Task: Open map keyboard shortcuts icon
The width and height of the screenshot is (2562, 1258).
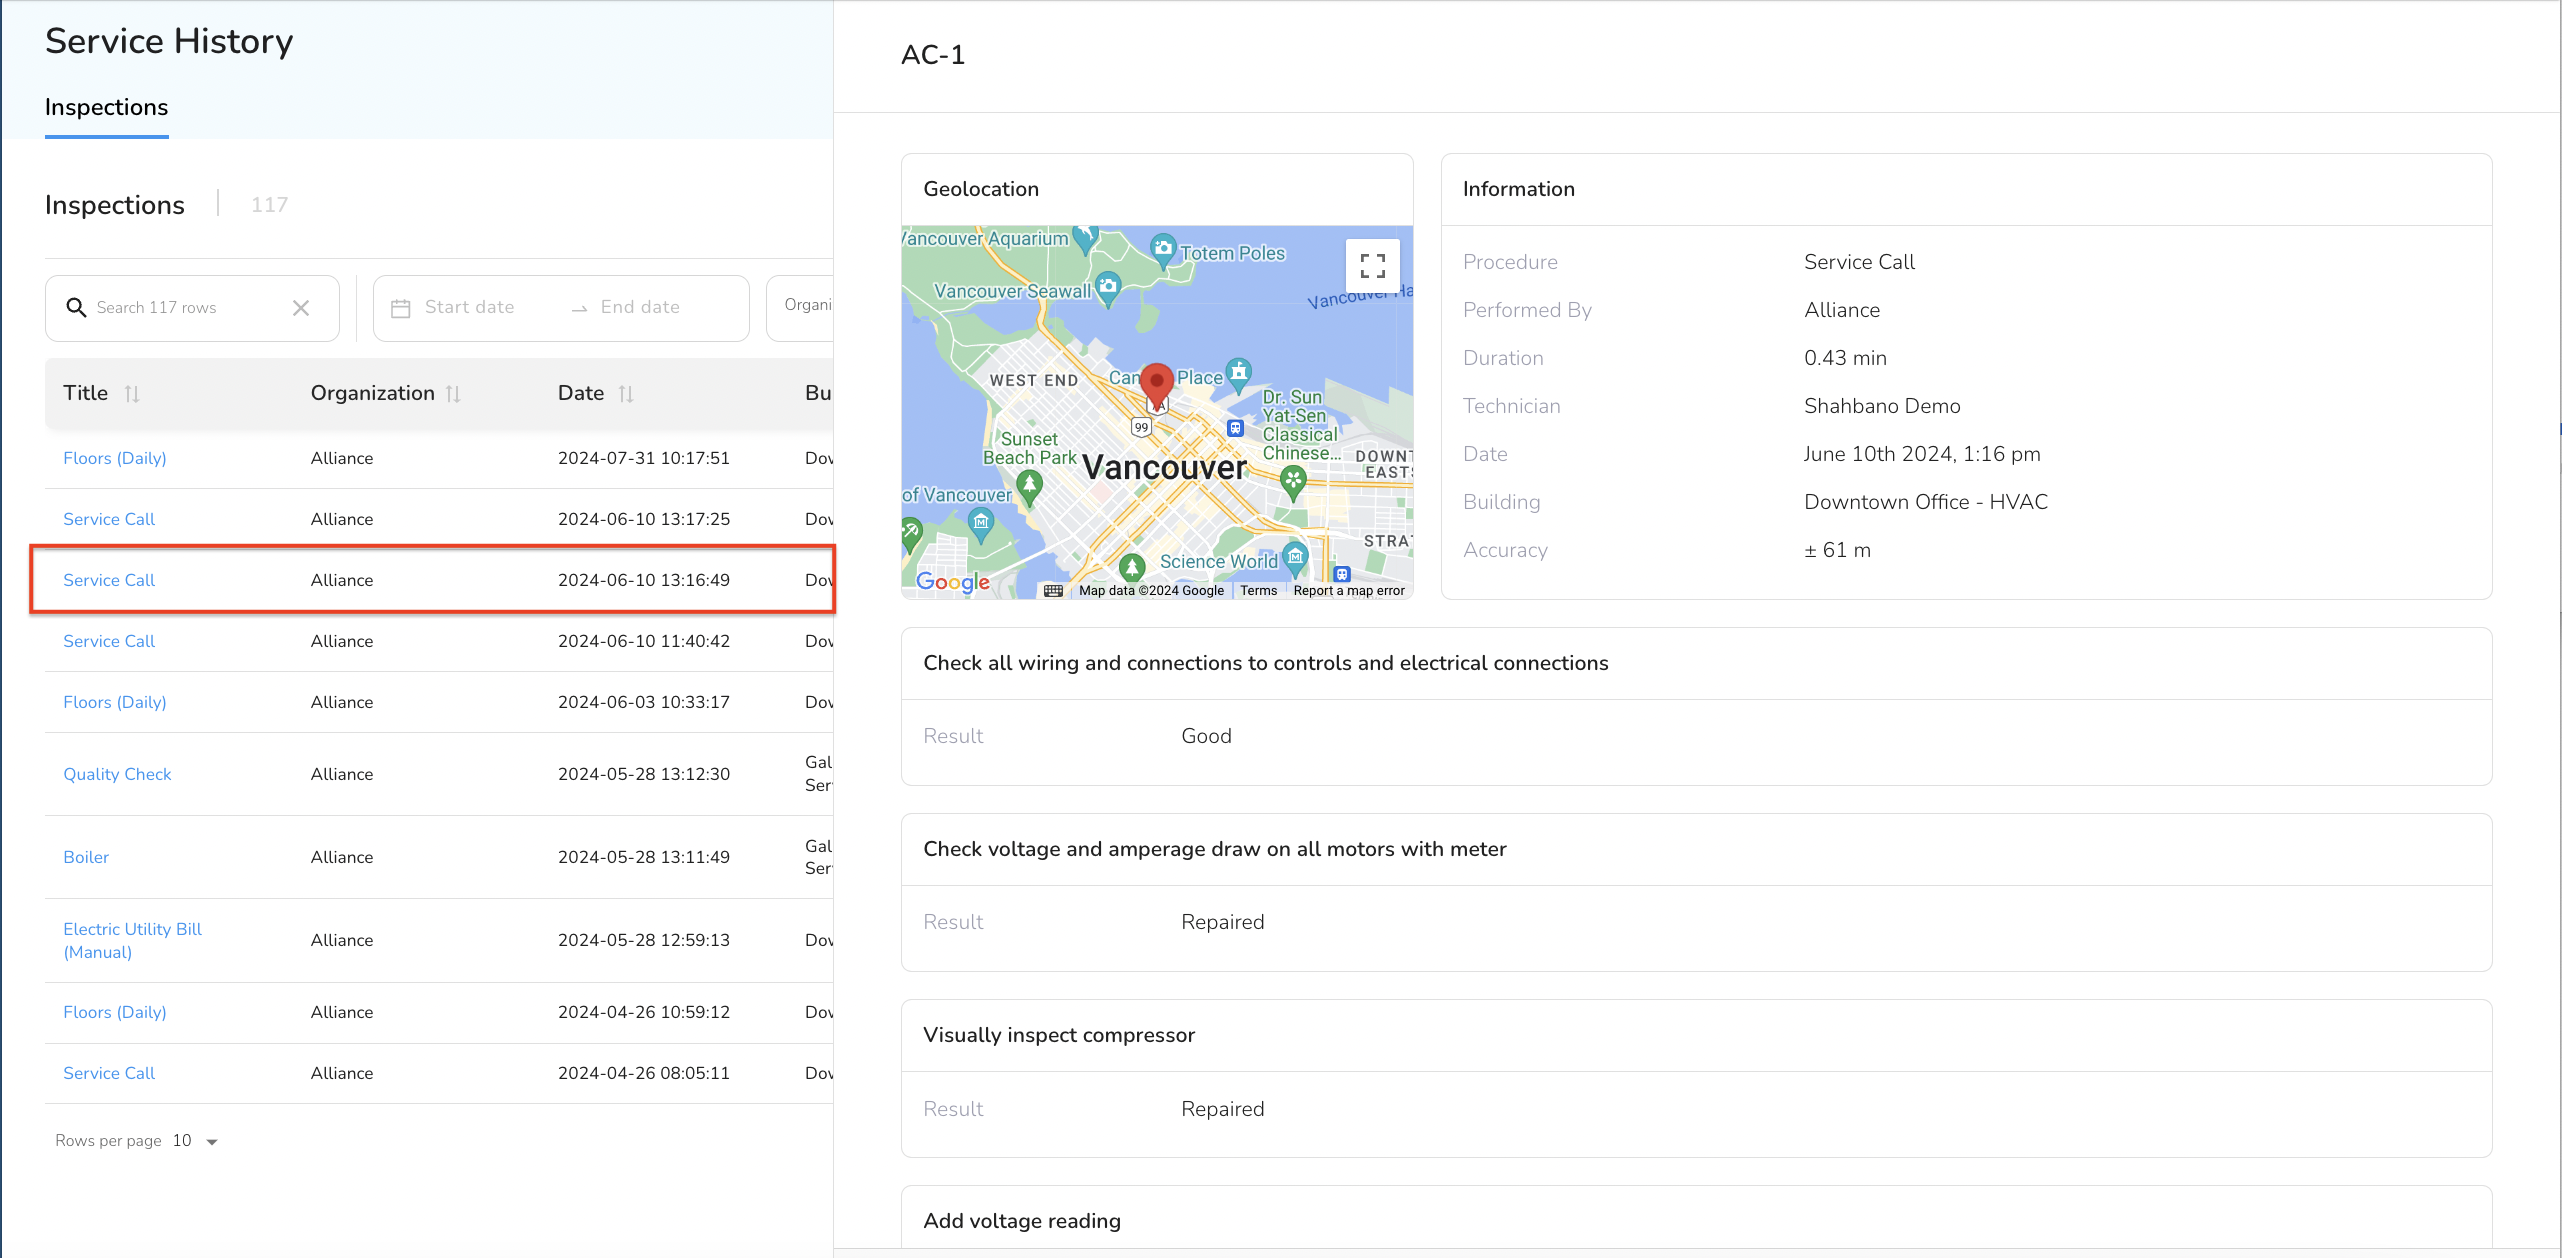Action: pyautogui.click(x=1053, y=591)
